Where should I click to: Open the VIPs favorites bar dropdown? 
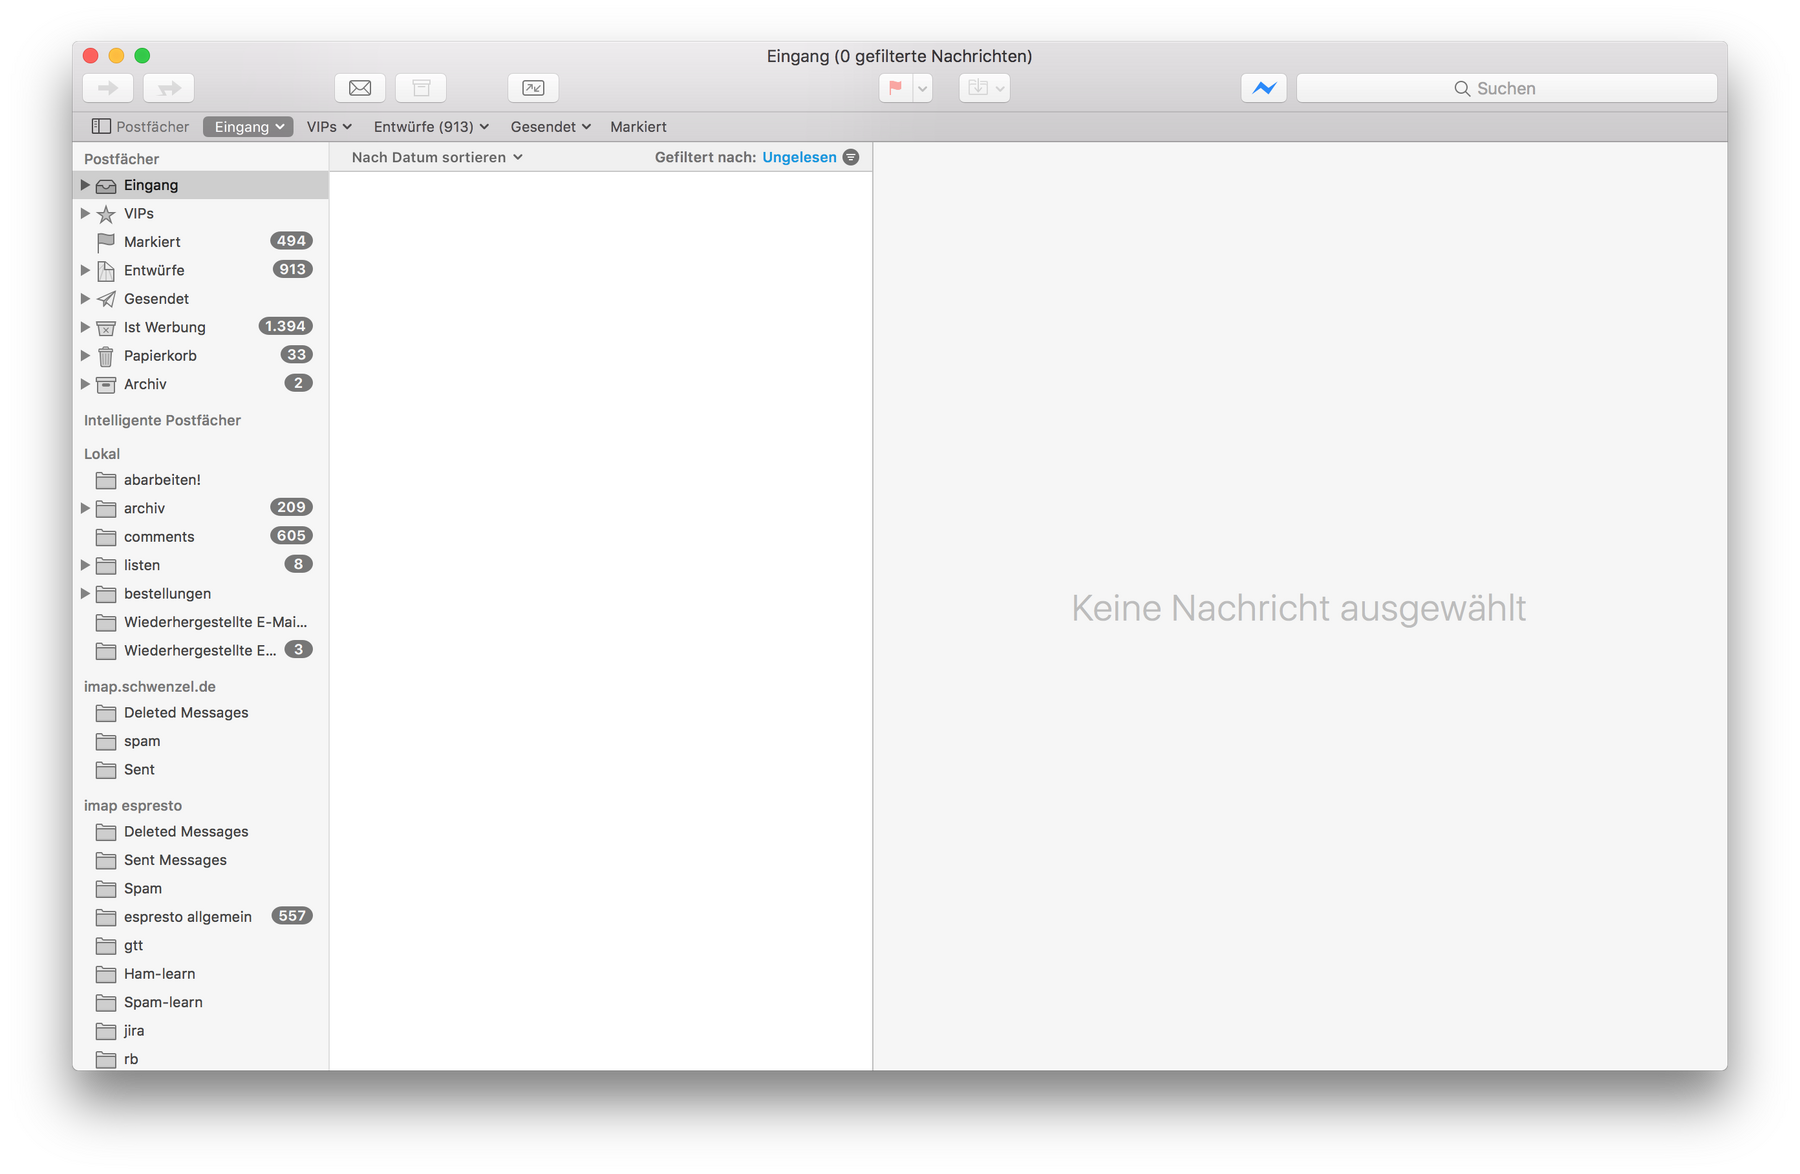pyautogui.click(x=329, y=126)
